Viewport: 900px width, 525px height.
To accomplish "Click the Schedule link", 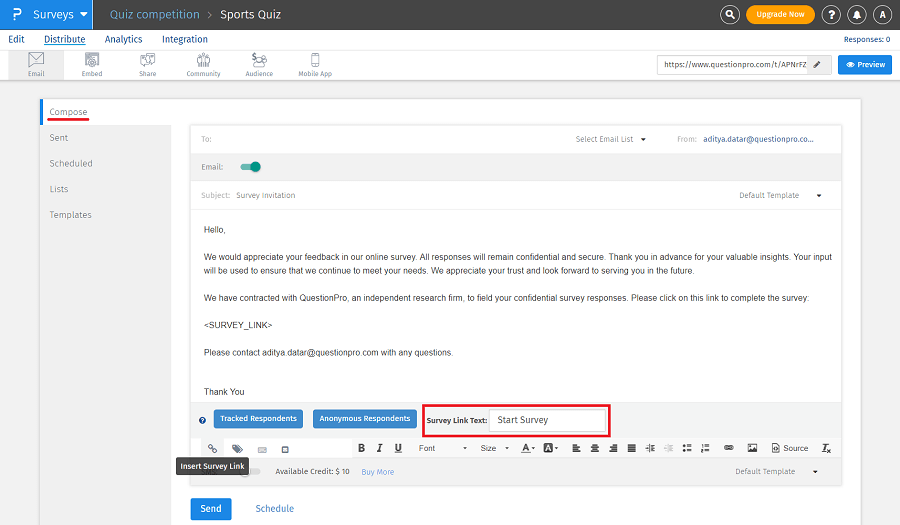I will [274, 509].
